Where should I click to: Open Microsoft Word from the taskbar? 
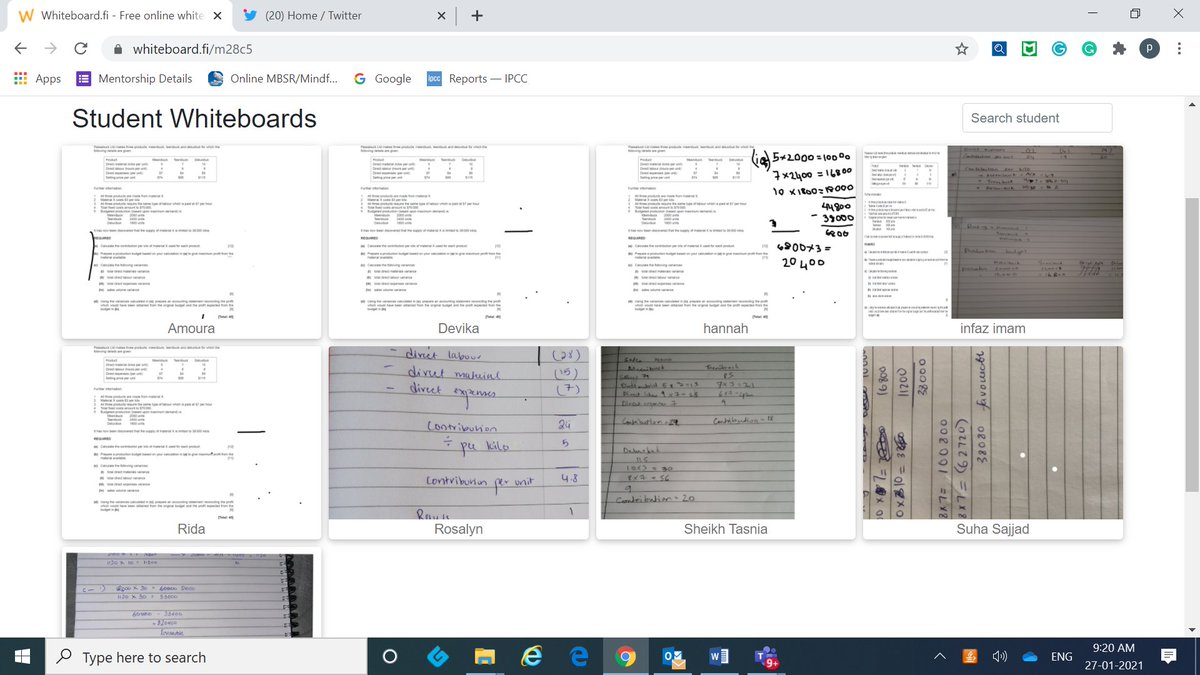point(718,657)
